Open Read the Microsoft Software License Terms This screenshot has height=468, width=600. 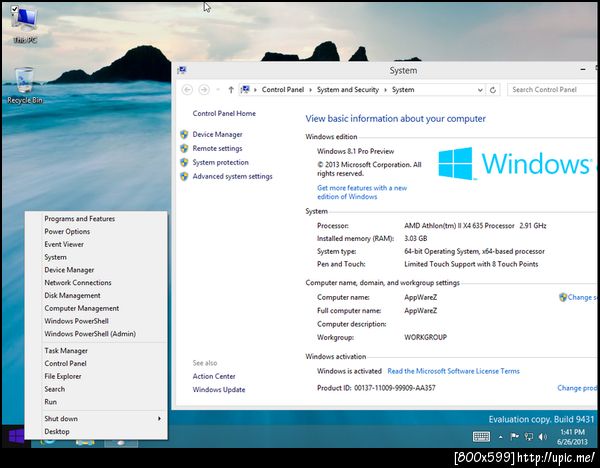click(x=453, y=371)
